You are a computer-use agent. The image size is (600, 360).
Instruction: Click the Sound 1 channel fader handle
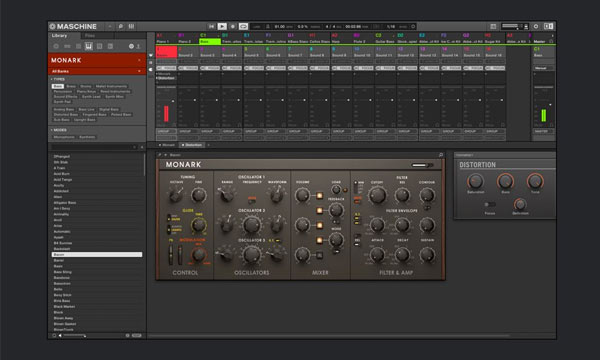point(173,101)
